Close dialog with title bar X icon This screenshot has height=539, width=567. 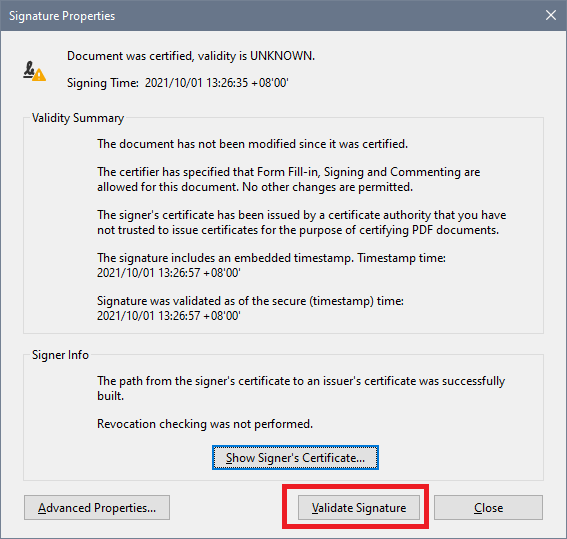(x=551, y=15)
